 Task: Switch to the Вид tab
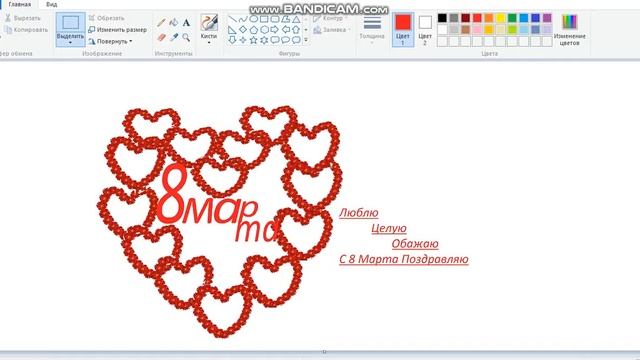coord(51,4)
